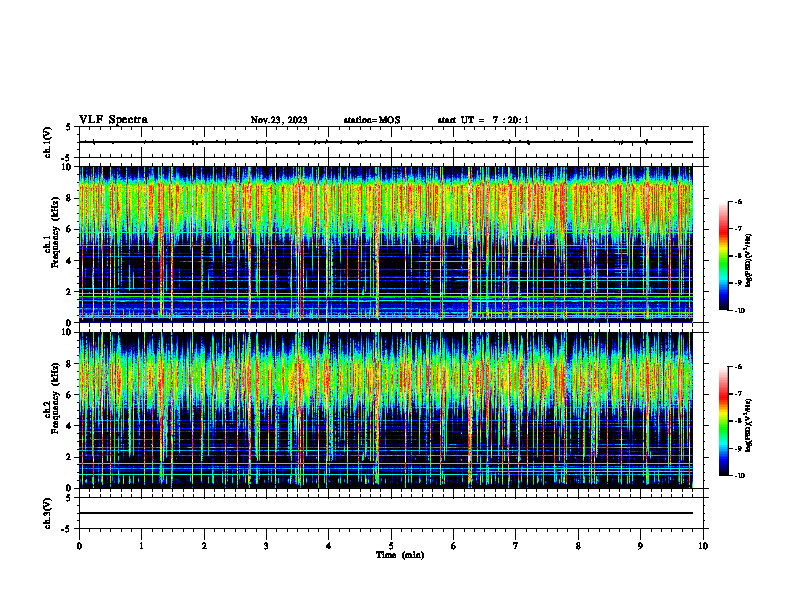The height and width of the screenshot is (612, 792).
Task: Select the "station=MOS" header text
Action: point(372,120)
